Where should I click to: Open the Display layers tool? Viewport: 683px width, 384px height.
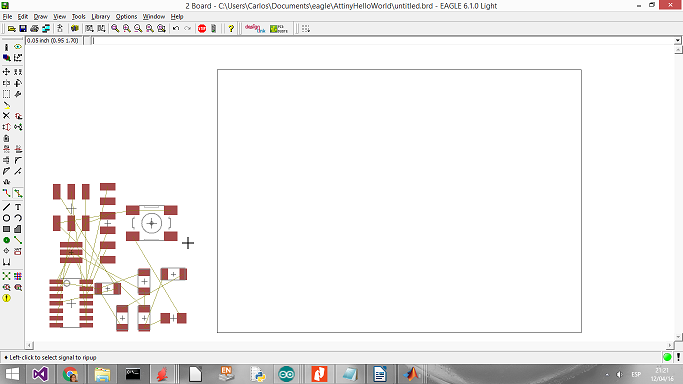[6, 57]
